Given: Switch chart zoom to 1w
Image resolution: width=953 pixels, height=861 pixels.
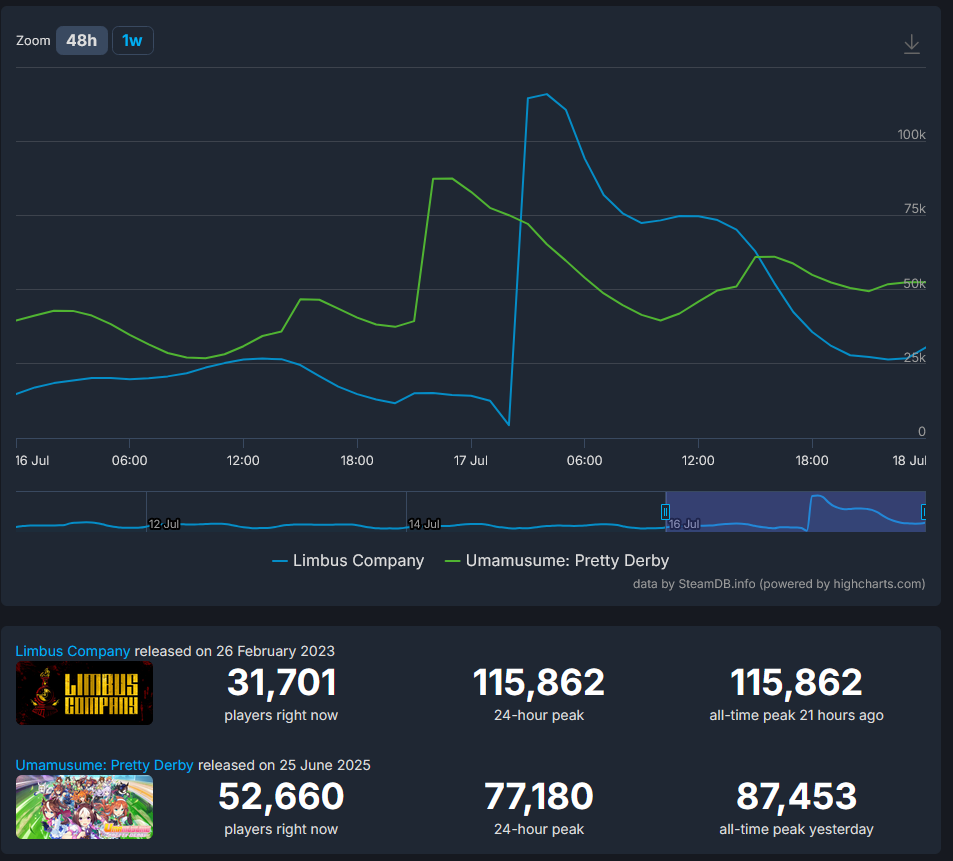Looking at the screenshot, I should click(x=132, y=41).
